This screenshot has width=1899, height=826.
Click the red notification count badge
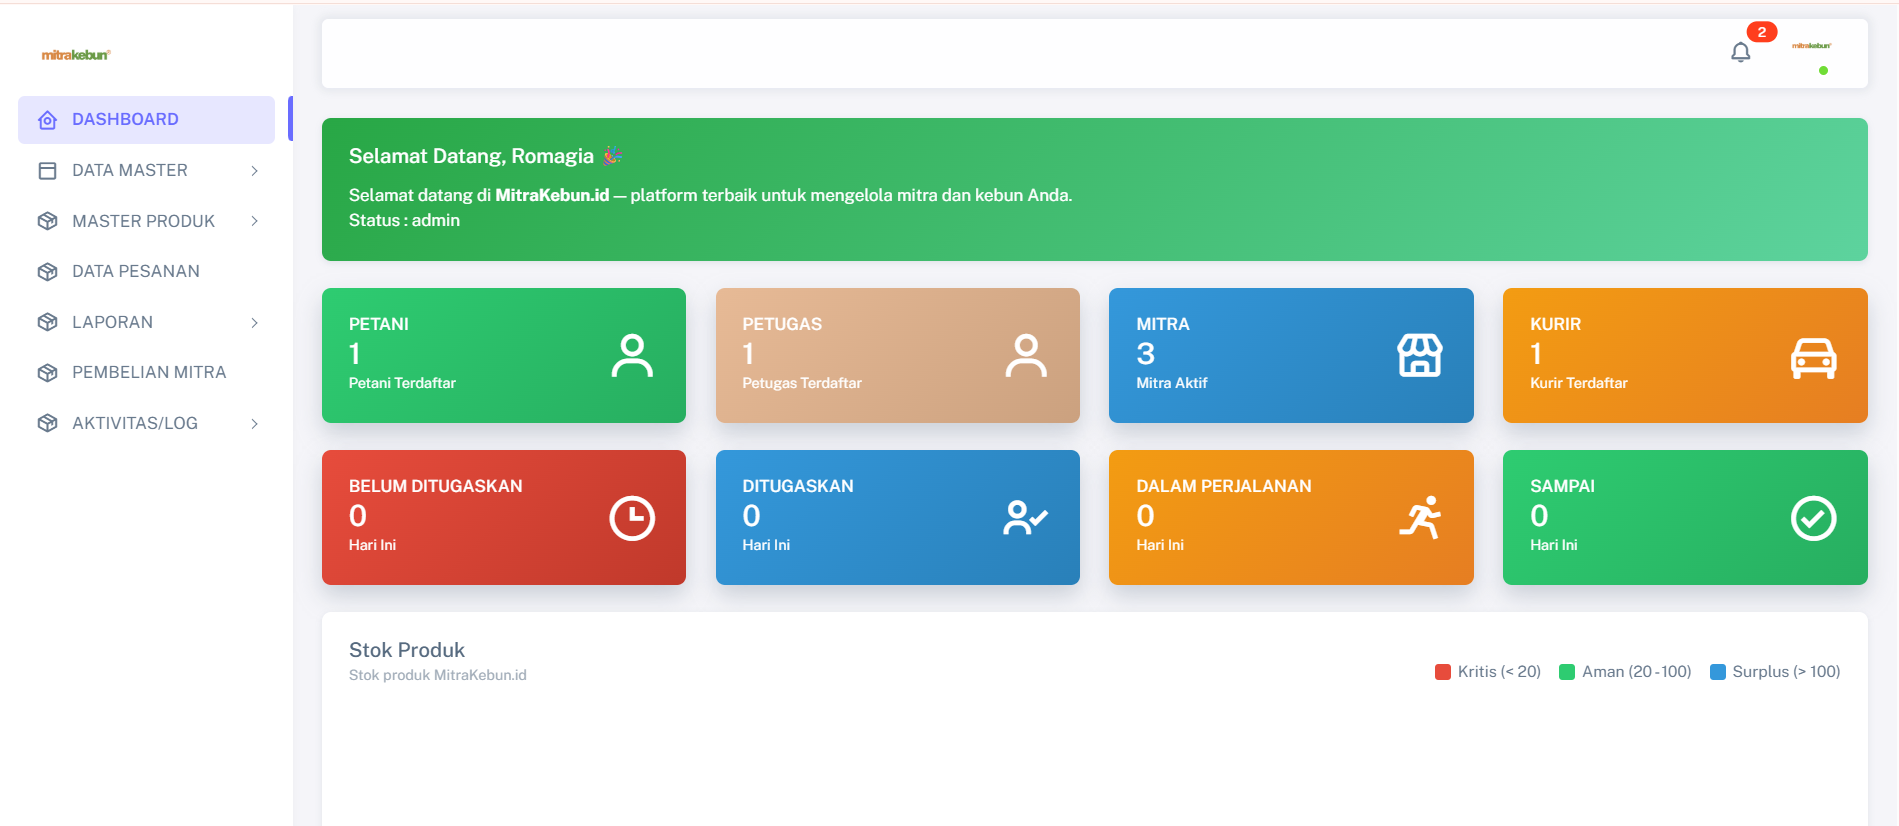point(1761,32)
